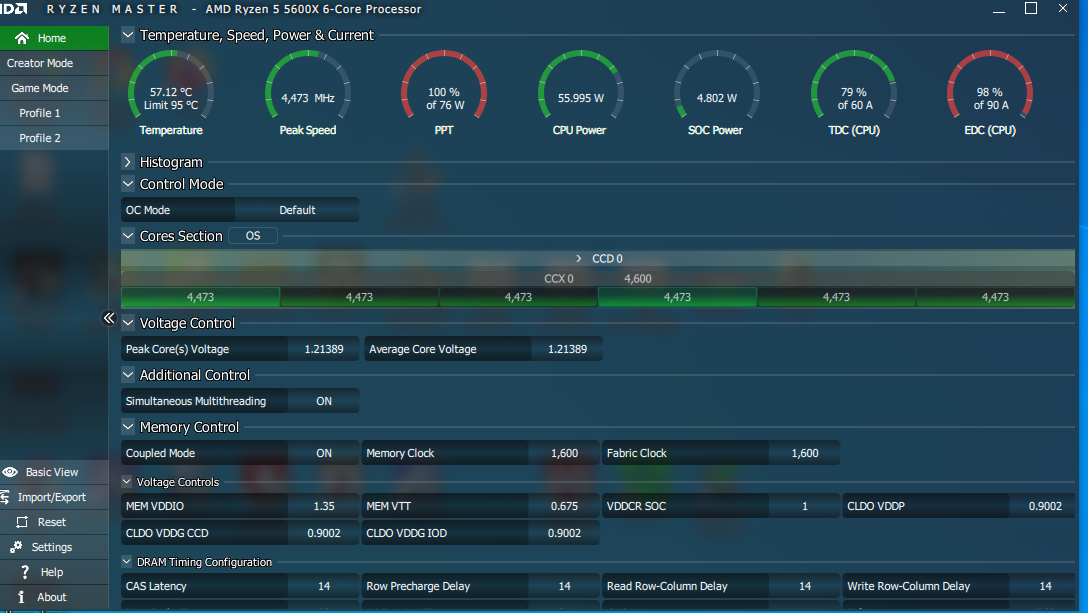Switch to Creator Mode
The image size is (1088, 613).
coord(54,63)
